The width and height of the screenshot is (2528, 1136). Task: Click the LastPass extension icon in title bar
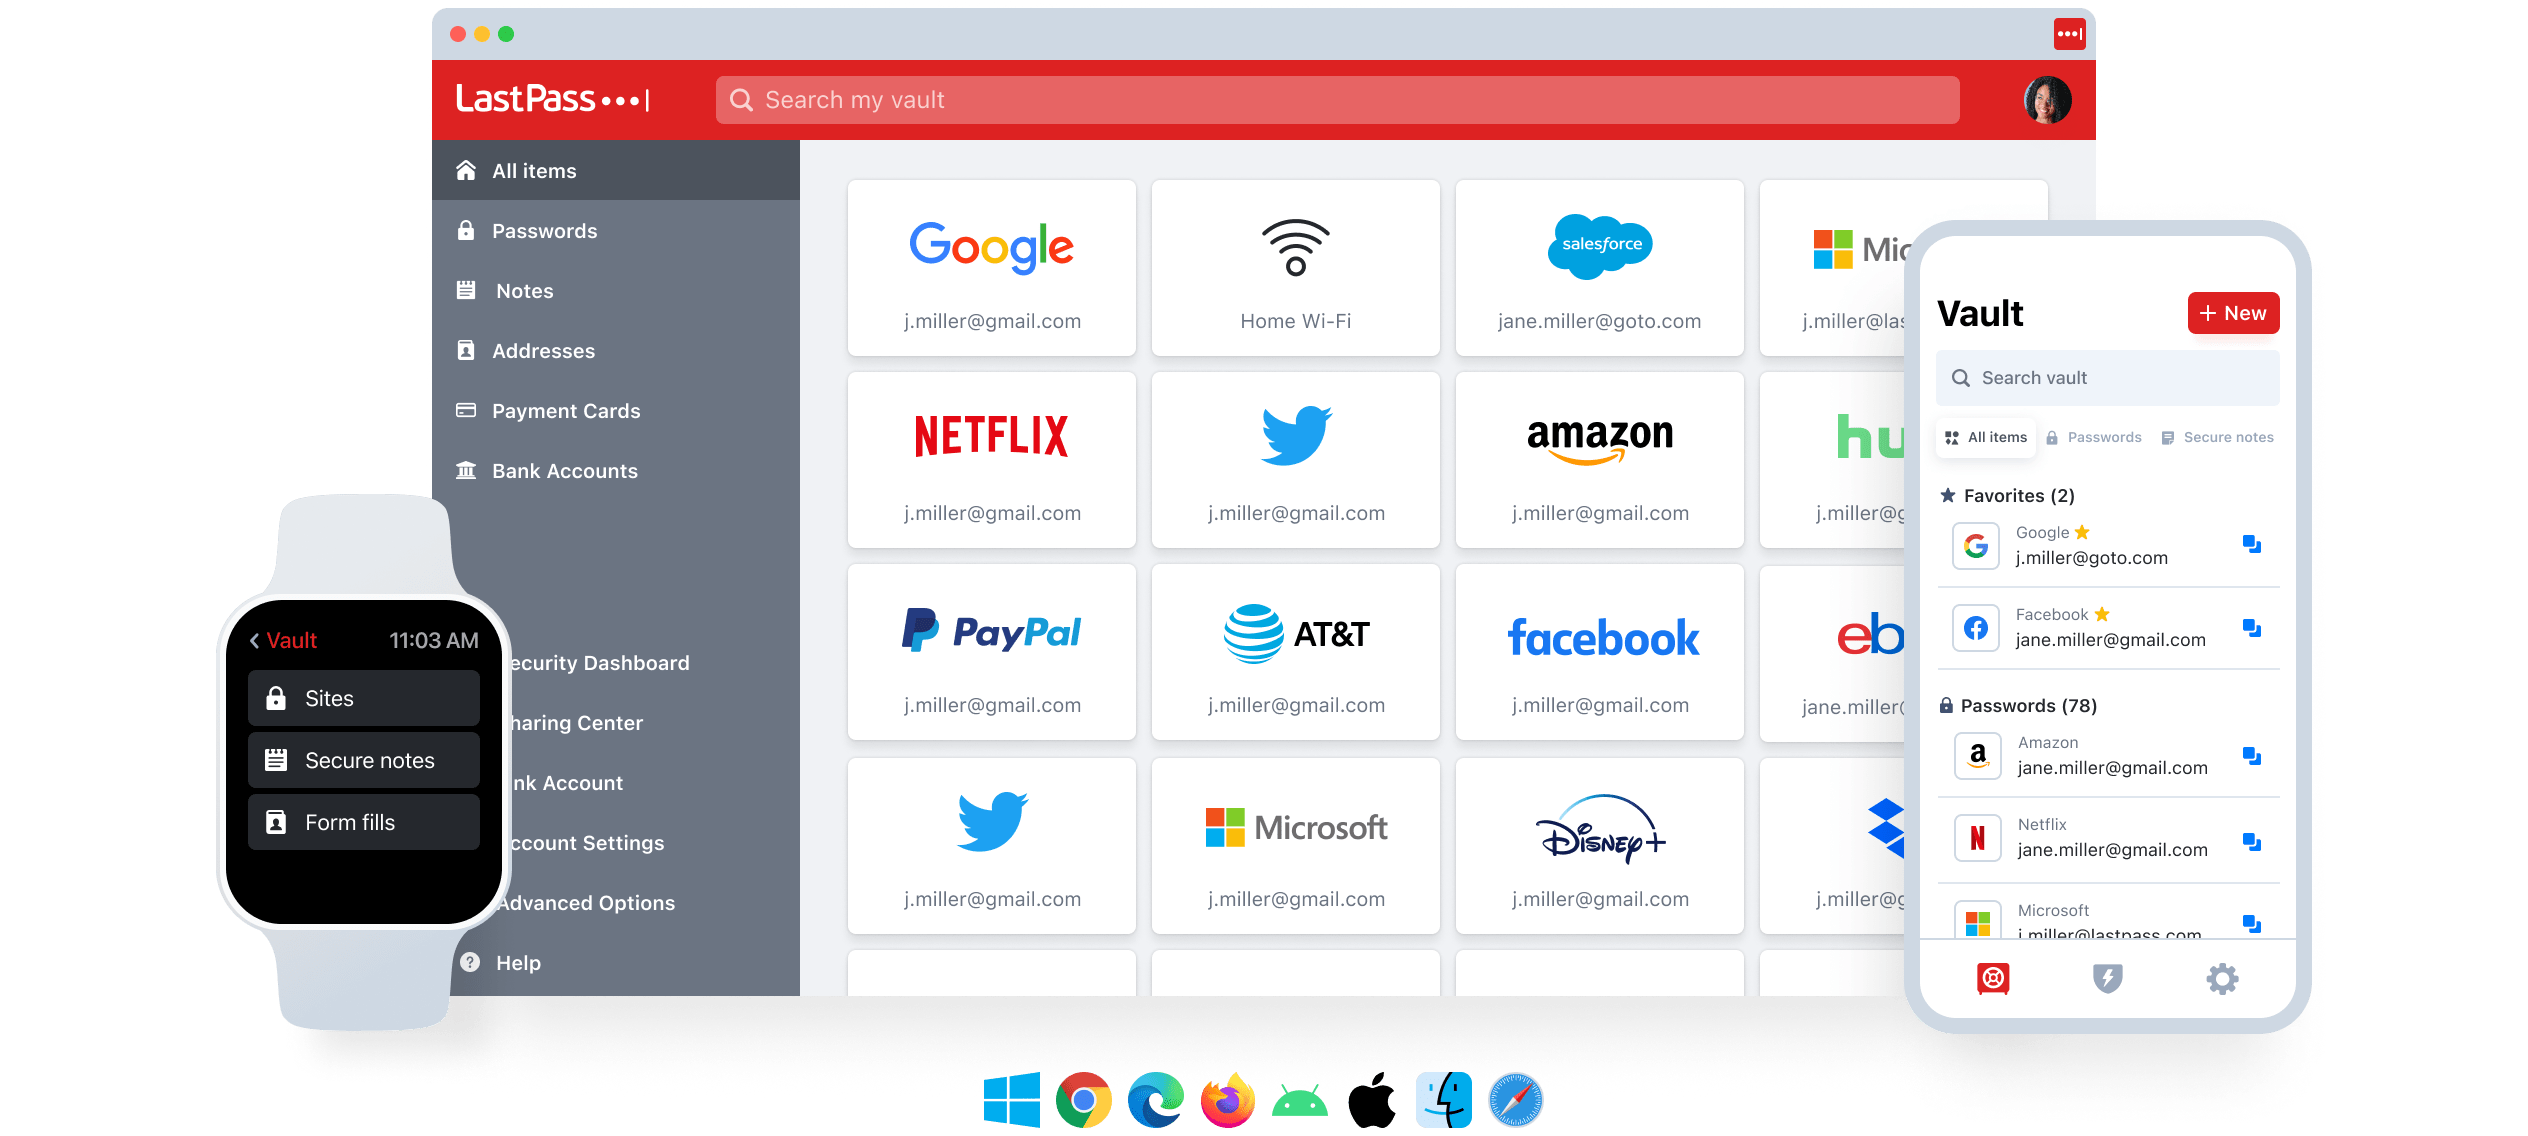click(x=2069, y=34)
